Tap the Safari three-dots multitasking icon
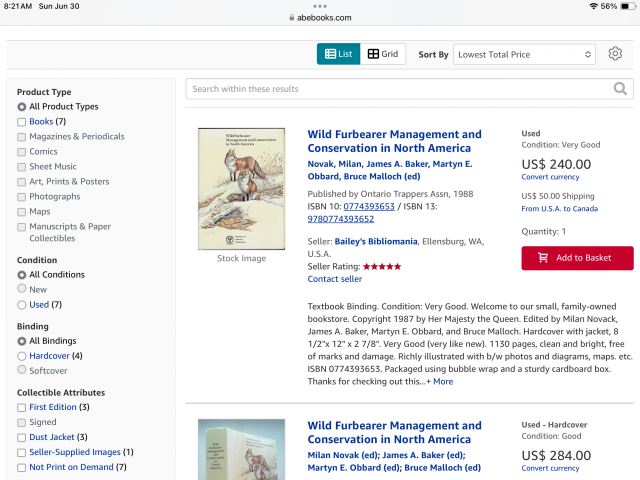This screenshot has width=640, height=480. (x=319, y=5)
